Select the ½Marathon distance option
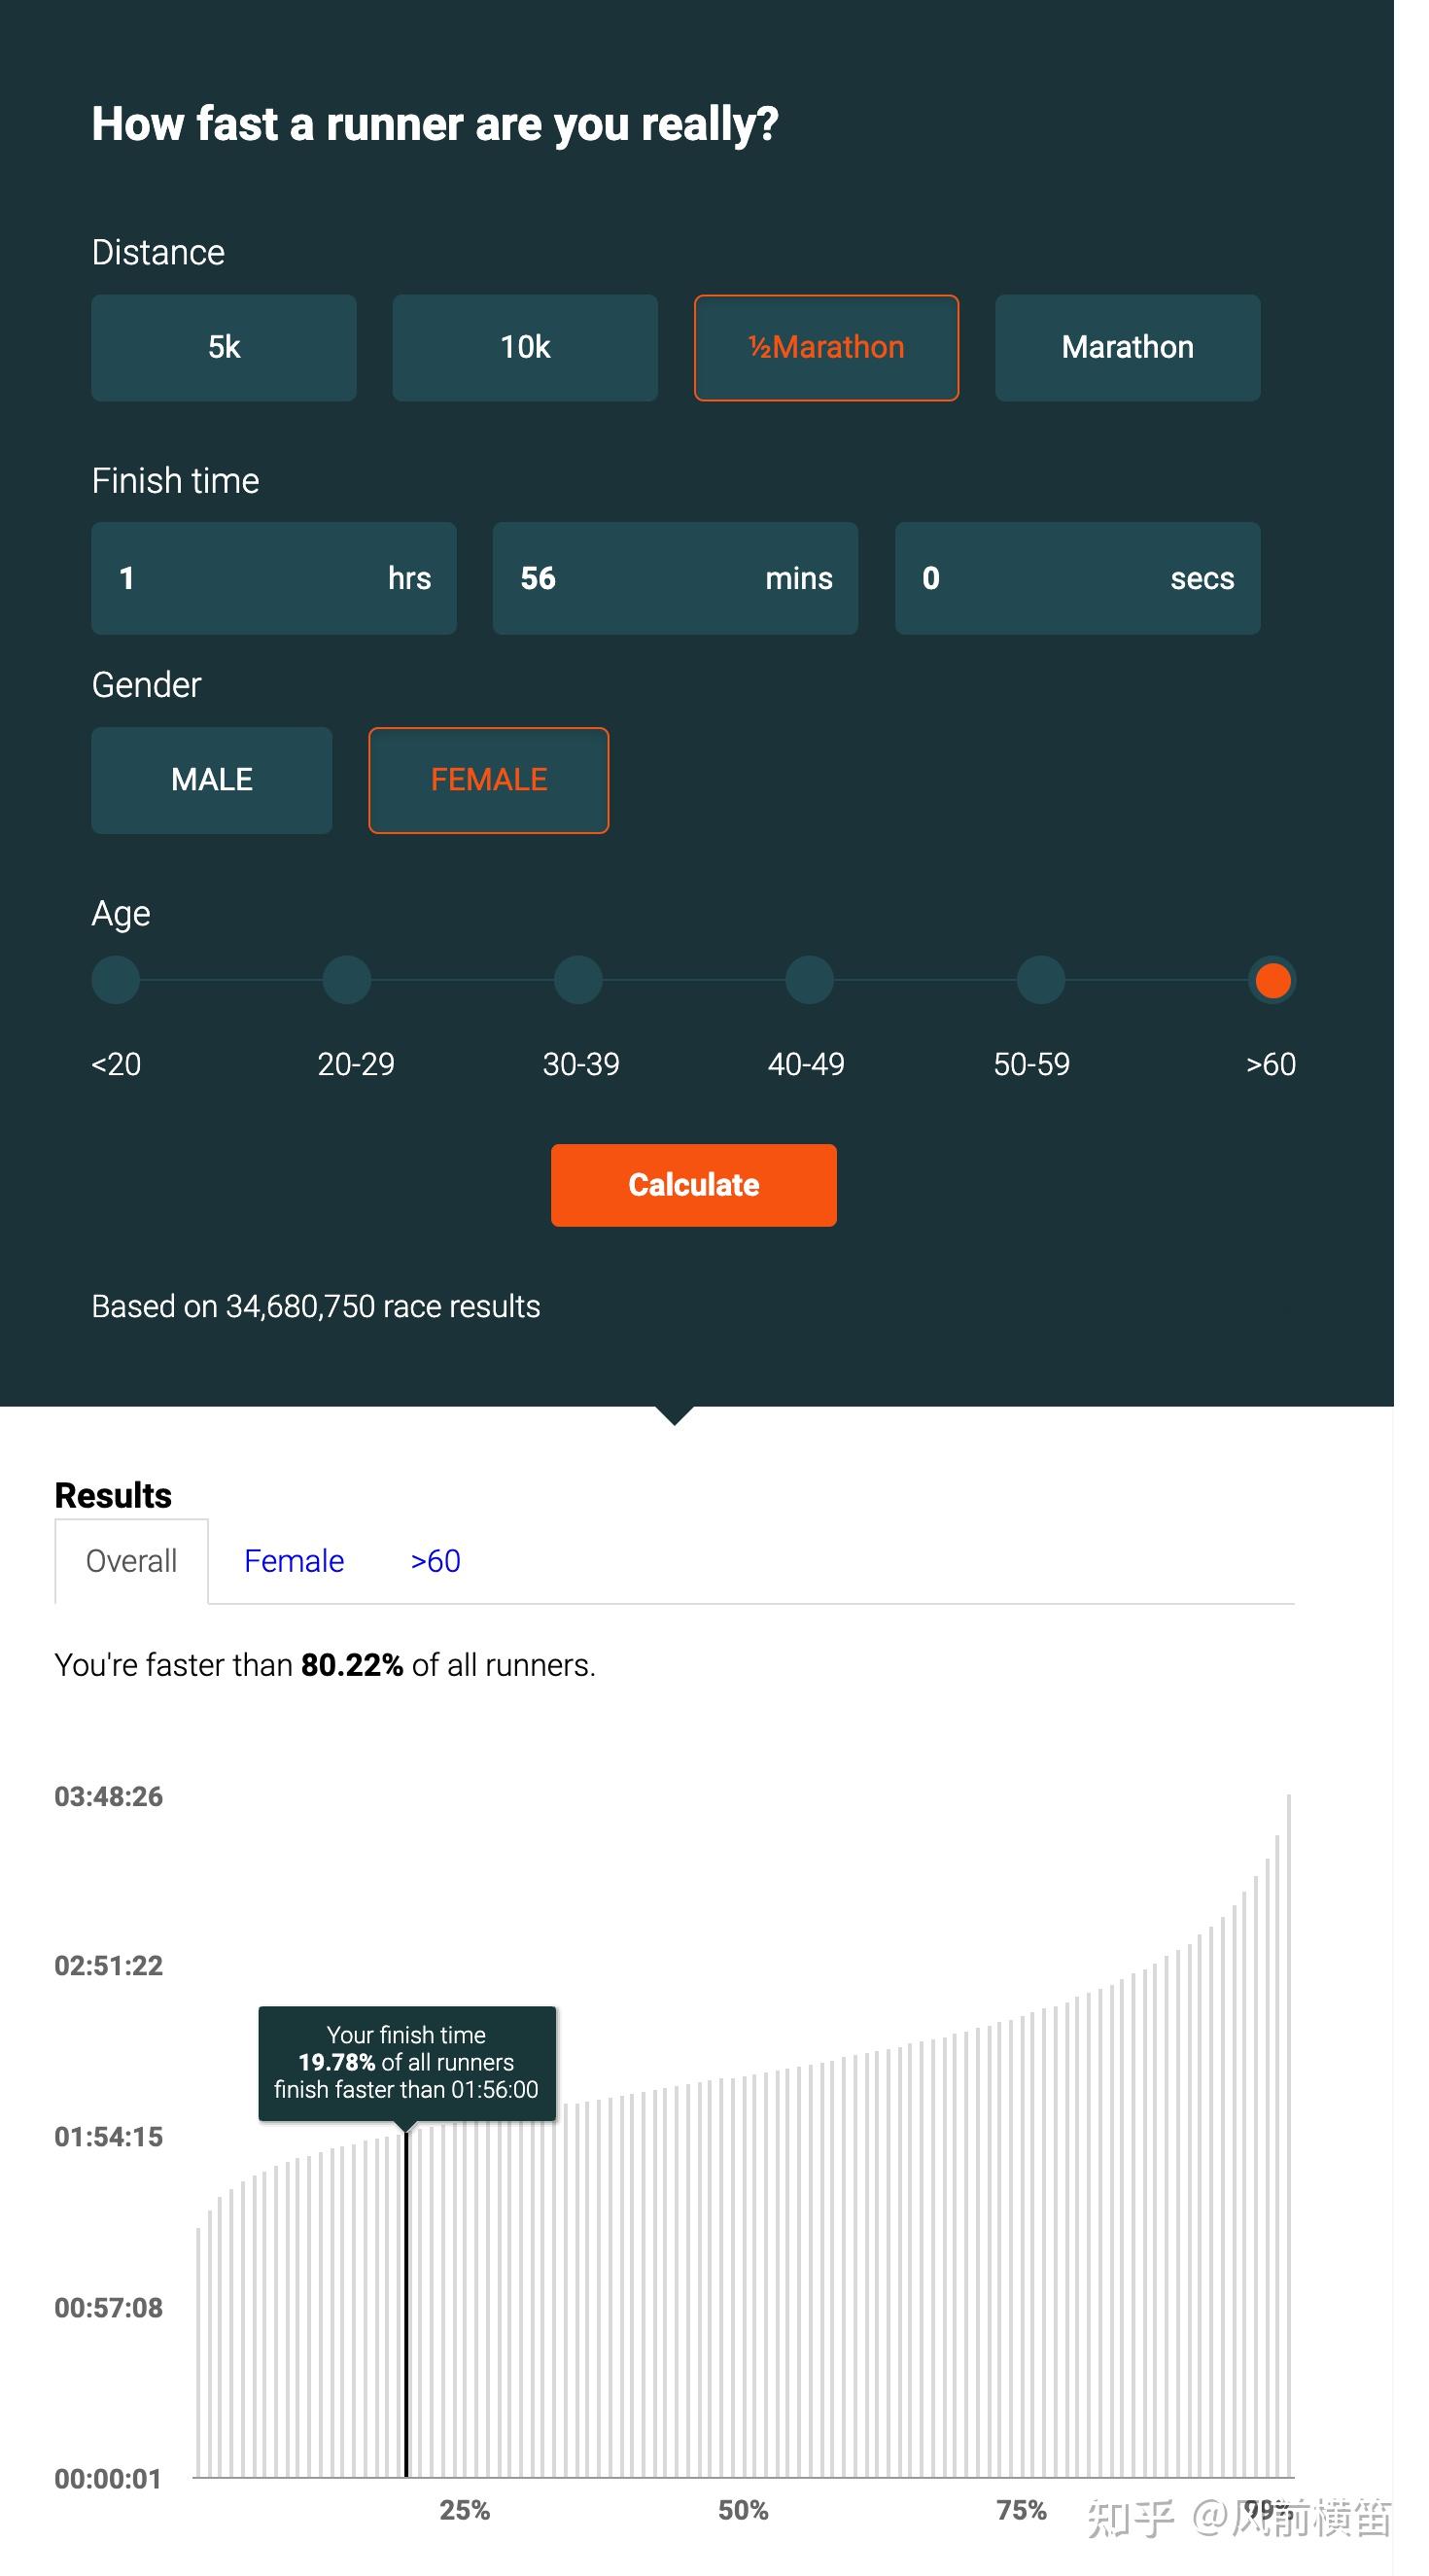The height and width of the screenshot is (2576, 1429). point(826,347)
